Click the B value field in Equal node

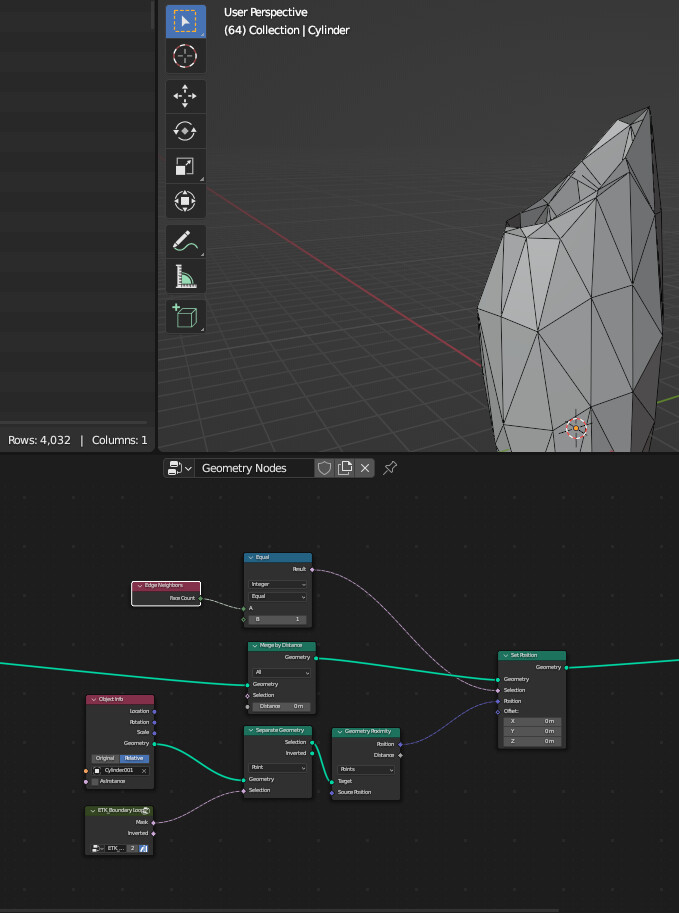(x=277, y=620)
